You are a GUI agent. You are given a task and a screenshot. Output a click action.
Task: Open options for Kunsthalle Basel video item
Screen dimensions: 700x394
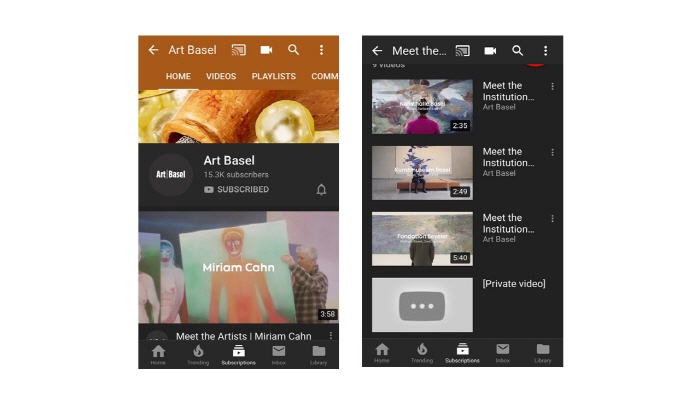(x=553, y=87)
